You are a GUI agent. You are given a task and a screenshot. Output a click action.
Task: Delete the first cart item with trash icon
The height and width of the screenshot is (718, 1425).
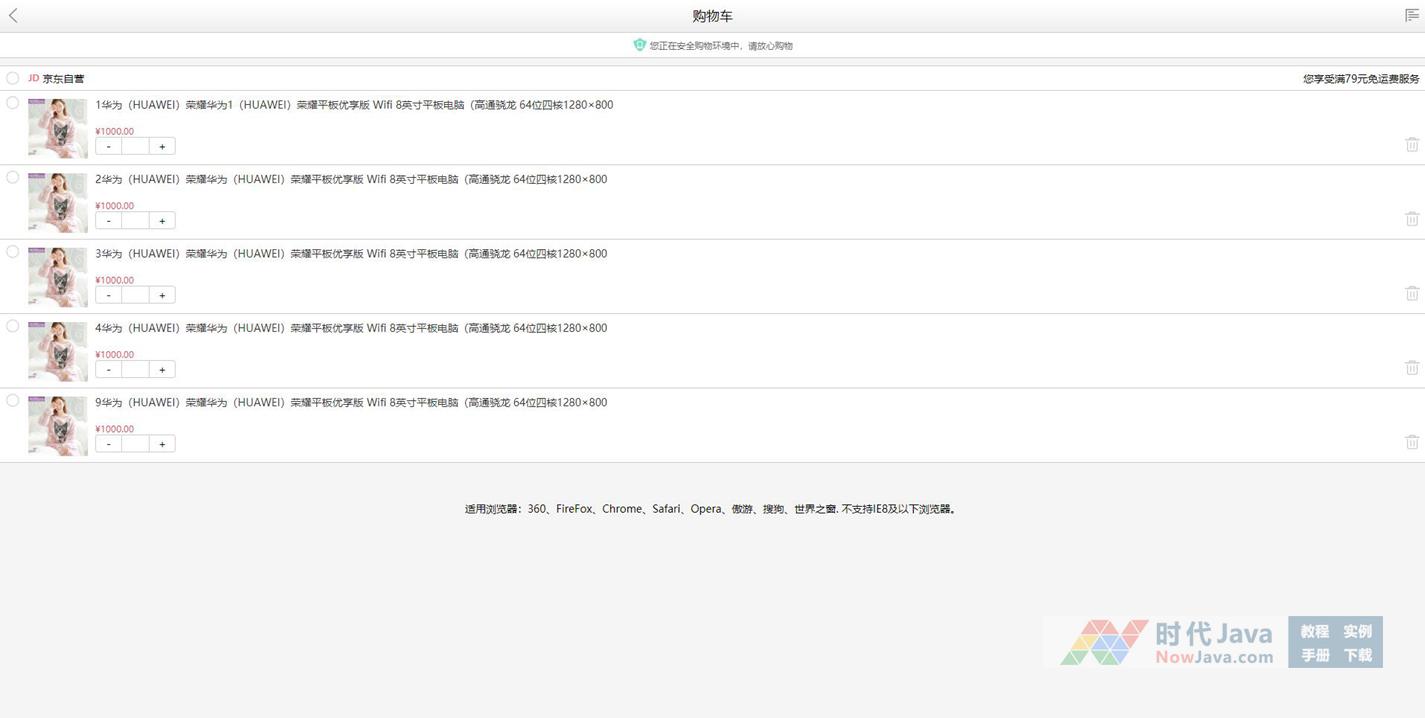pyautogui.click(x=1412, y=144)
